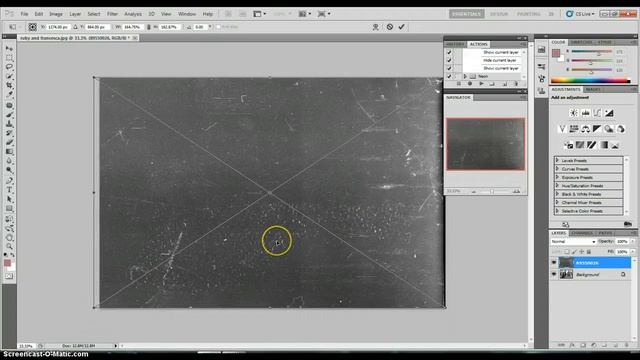Click the Navigator image thumbnail
Image resolution: width=640 pixels, height=360 pixels.
[486, 144]
